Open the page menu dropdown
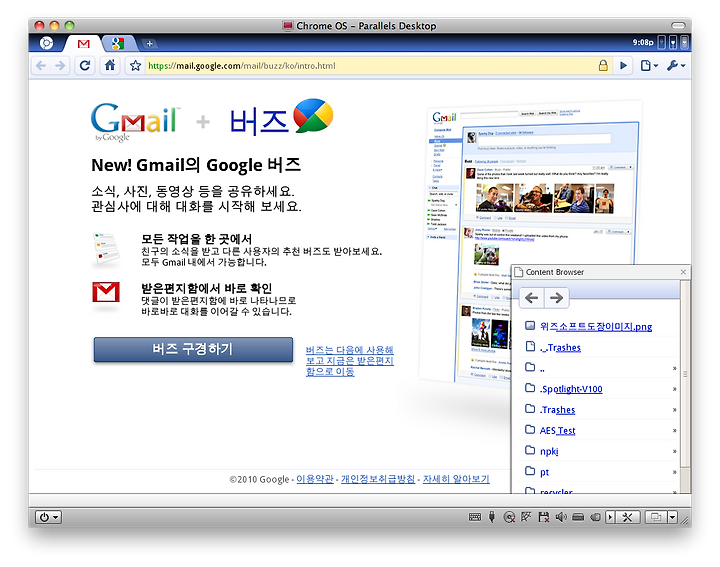720x567 pixels. click(x=649, y=66)
